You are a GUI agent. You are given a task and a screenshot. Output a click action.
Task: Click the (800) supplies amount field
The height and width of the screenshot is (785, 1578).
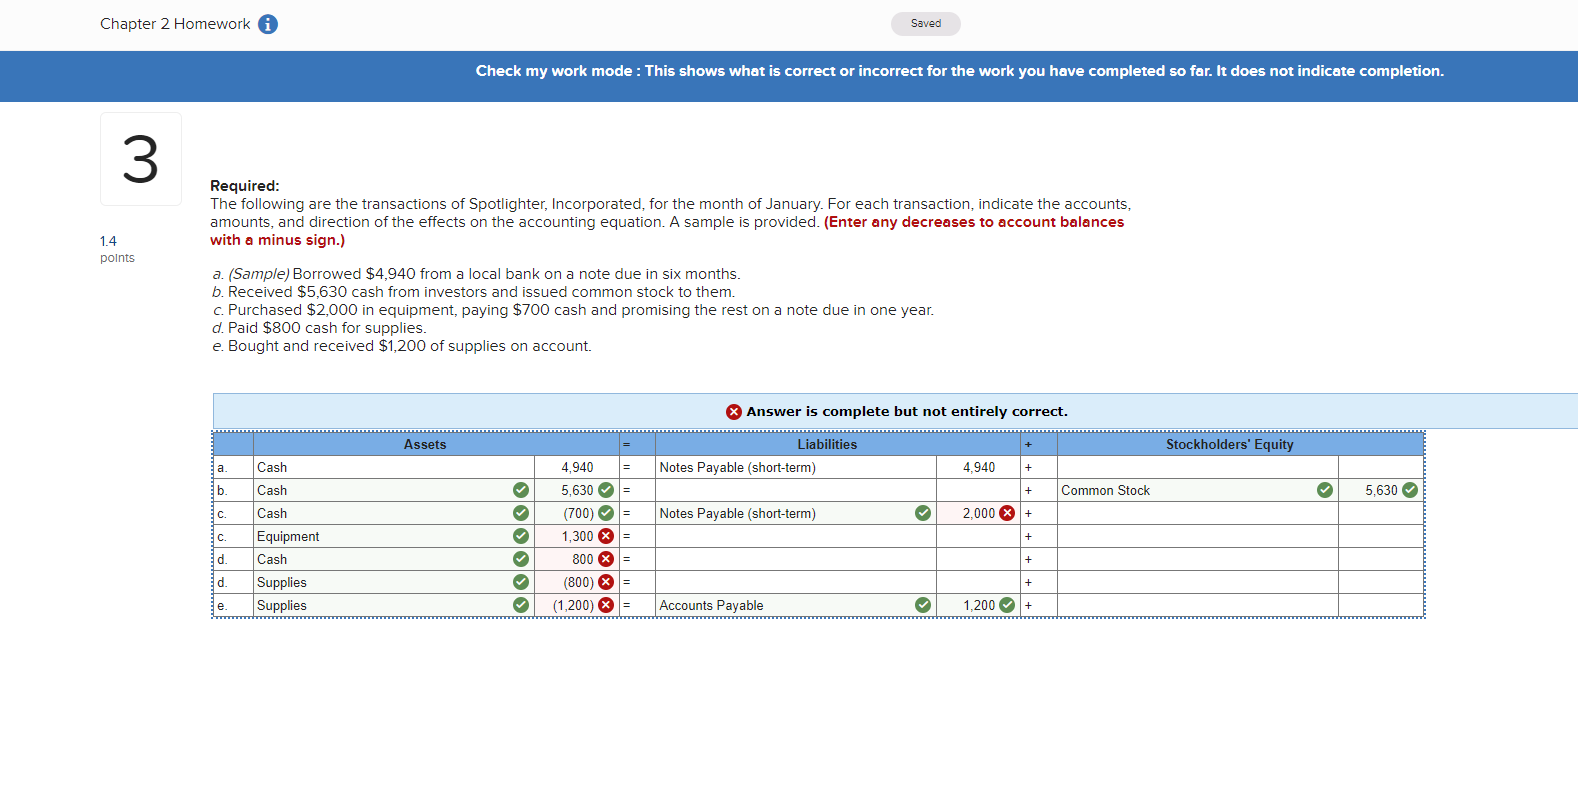click(577, 582)
